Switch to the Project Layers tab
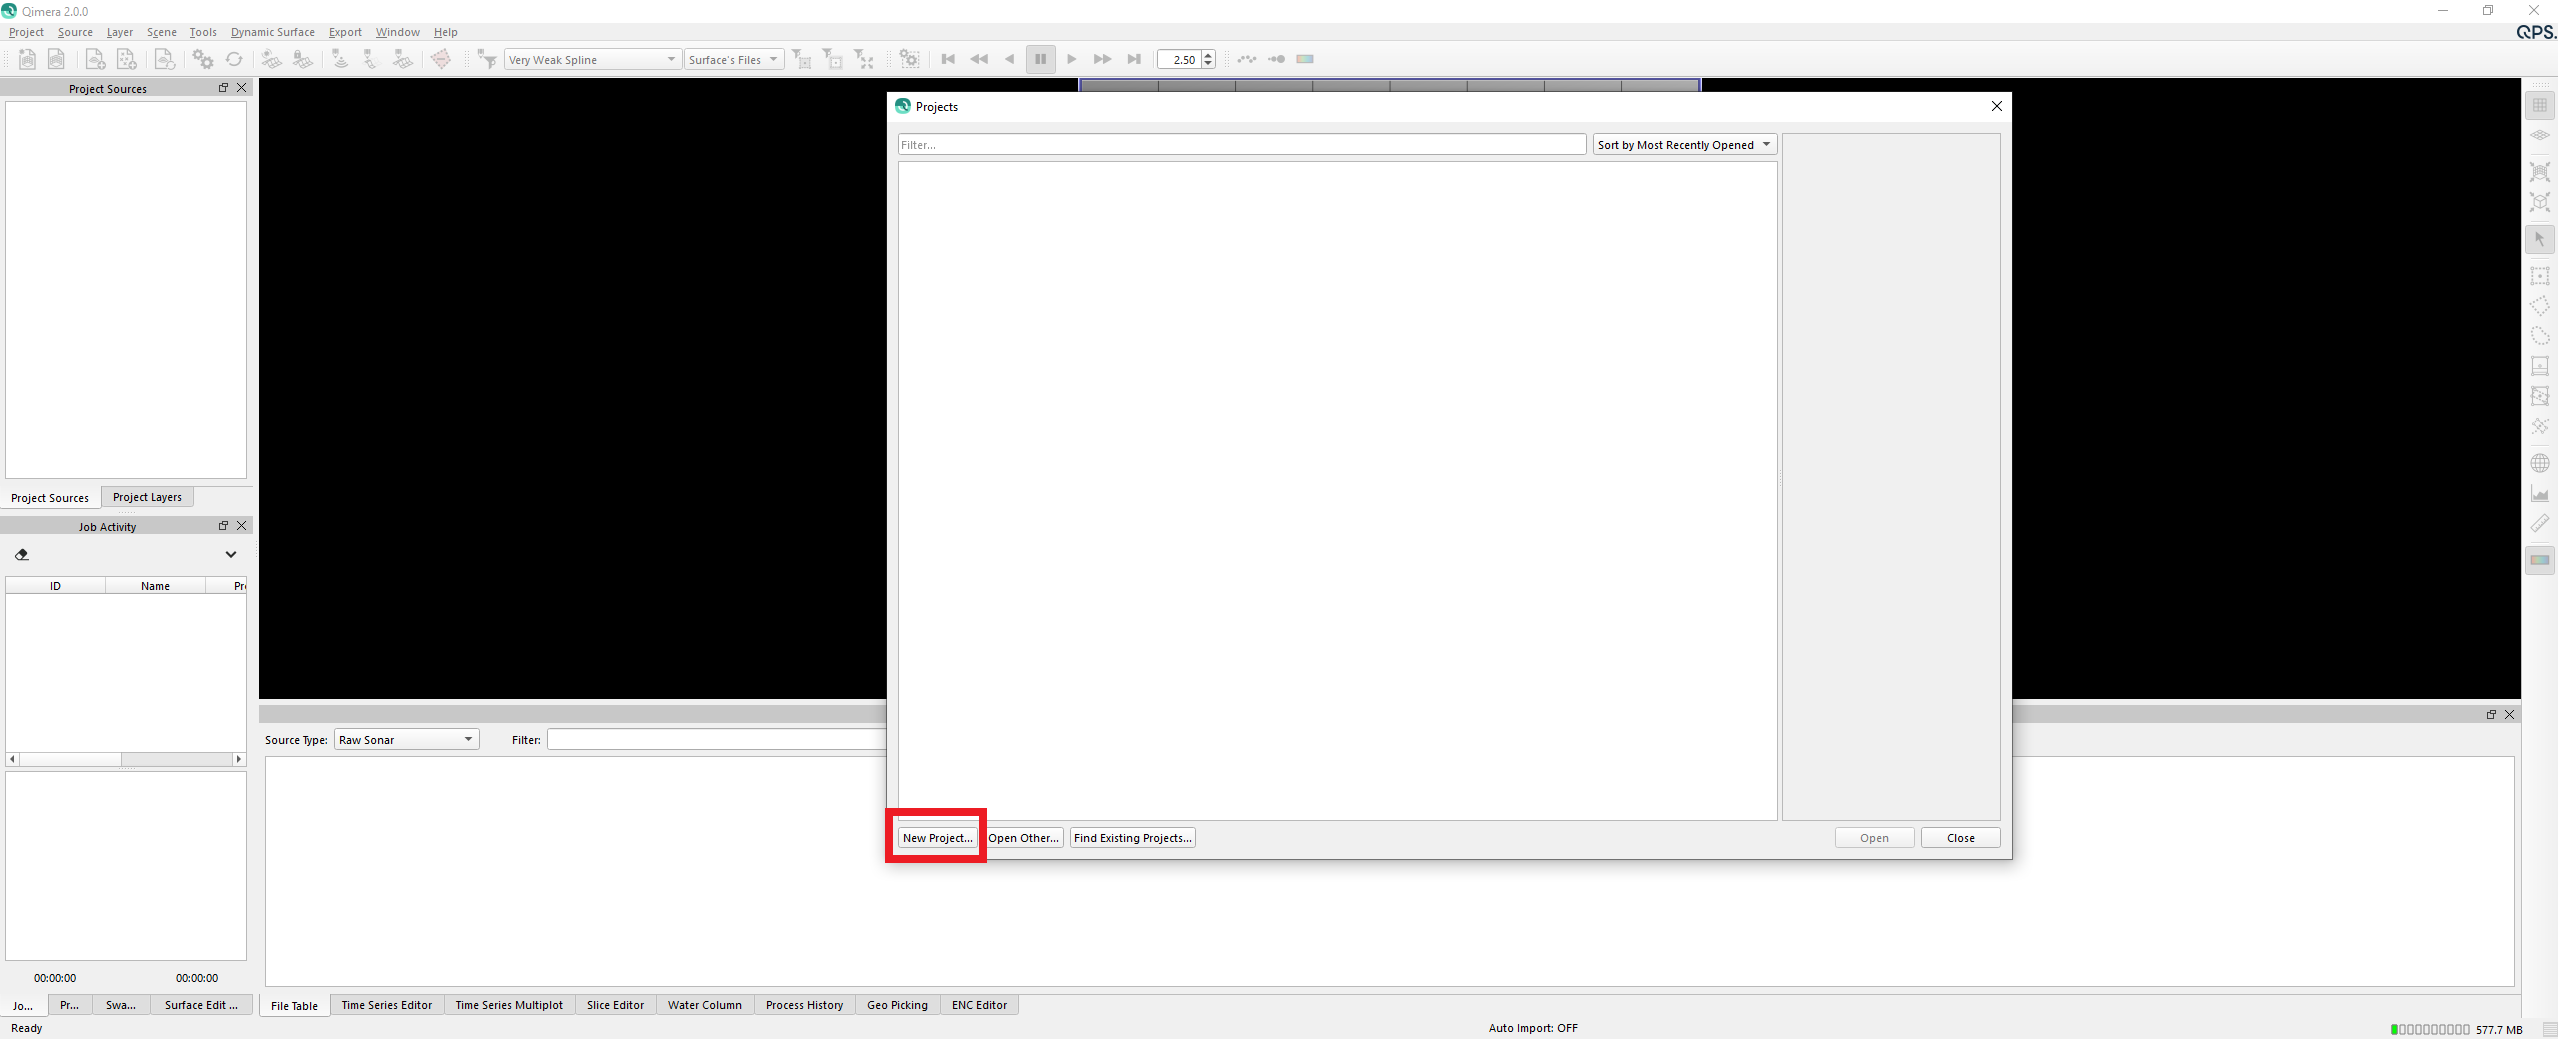 point(147,497)
